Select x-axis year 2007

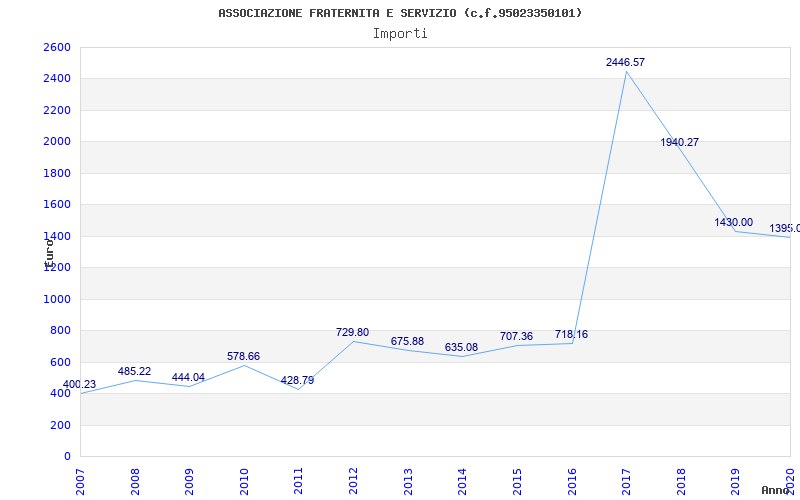click(x=81, y=481)
